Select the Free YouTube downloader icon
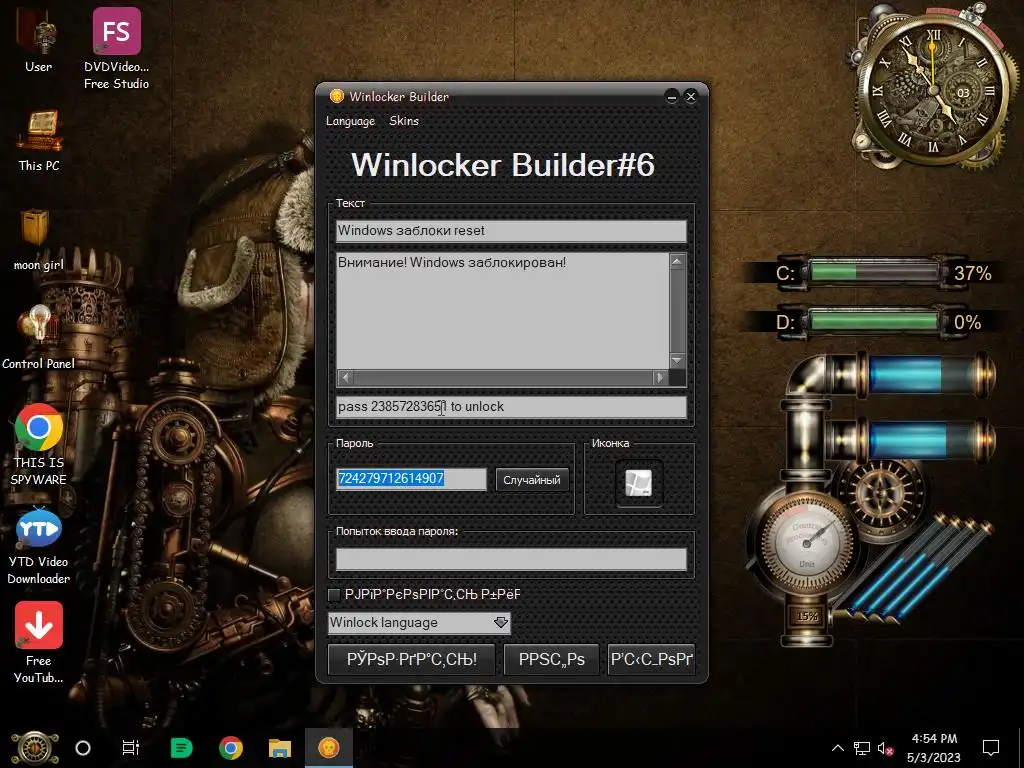Viewport: 1024px width, 768px height. tap(39, 643)
